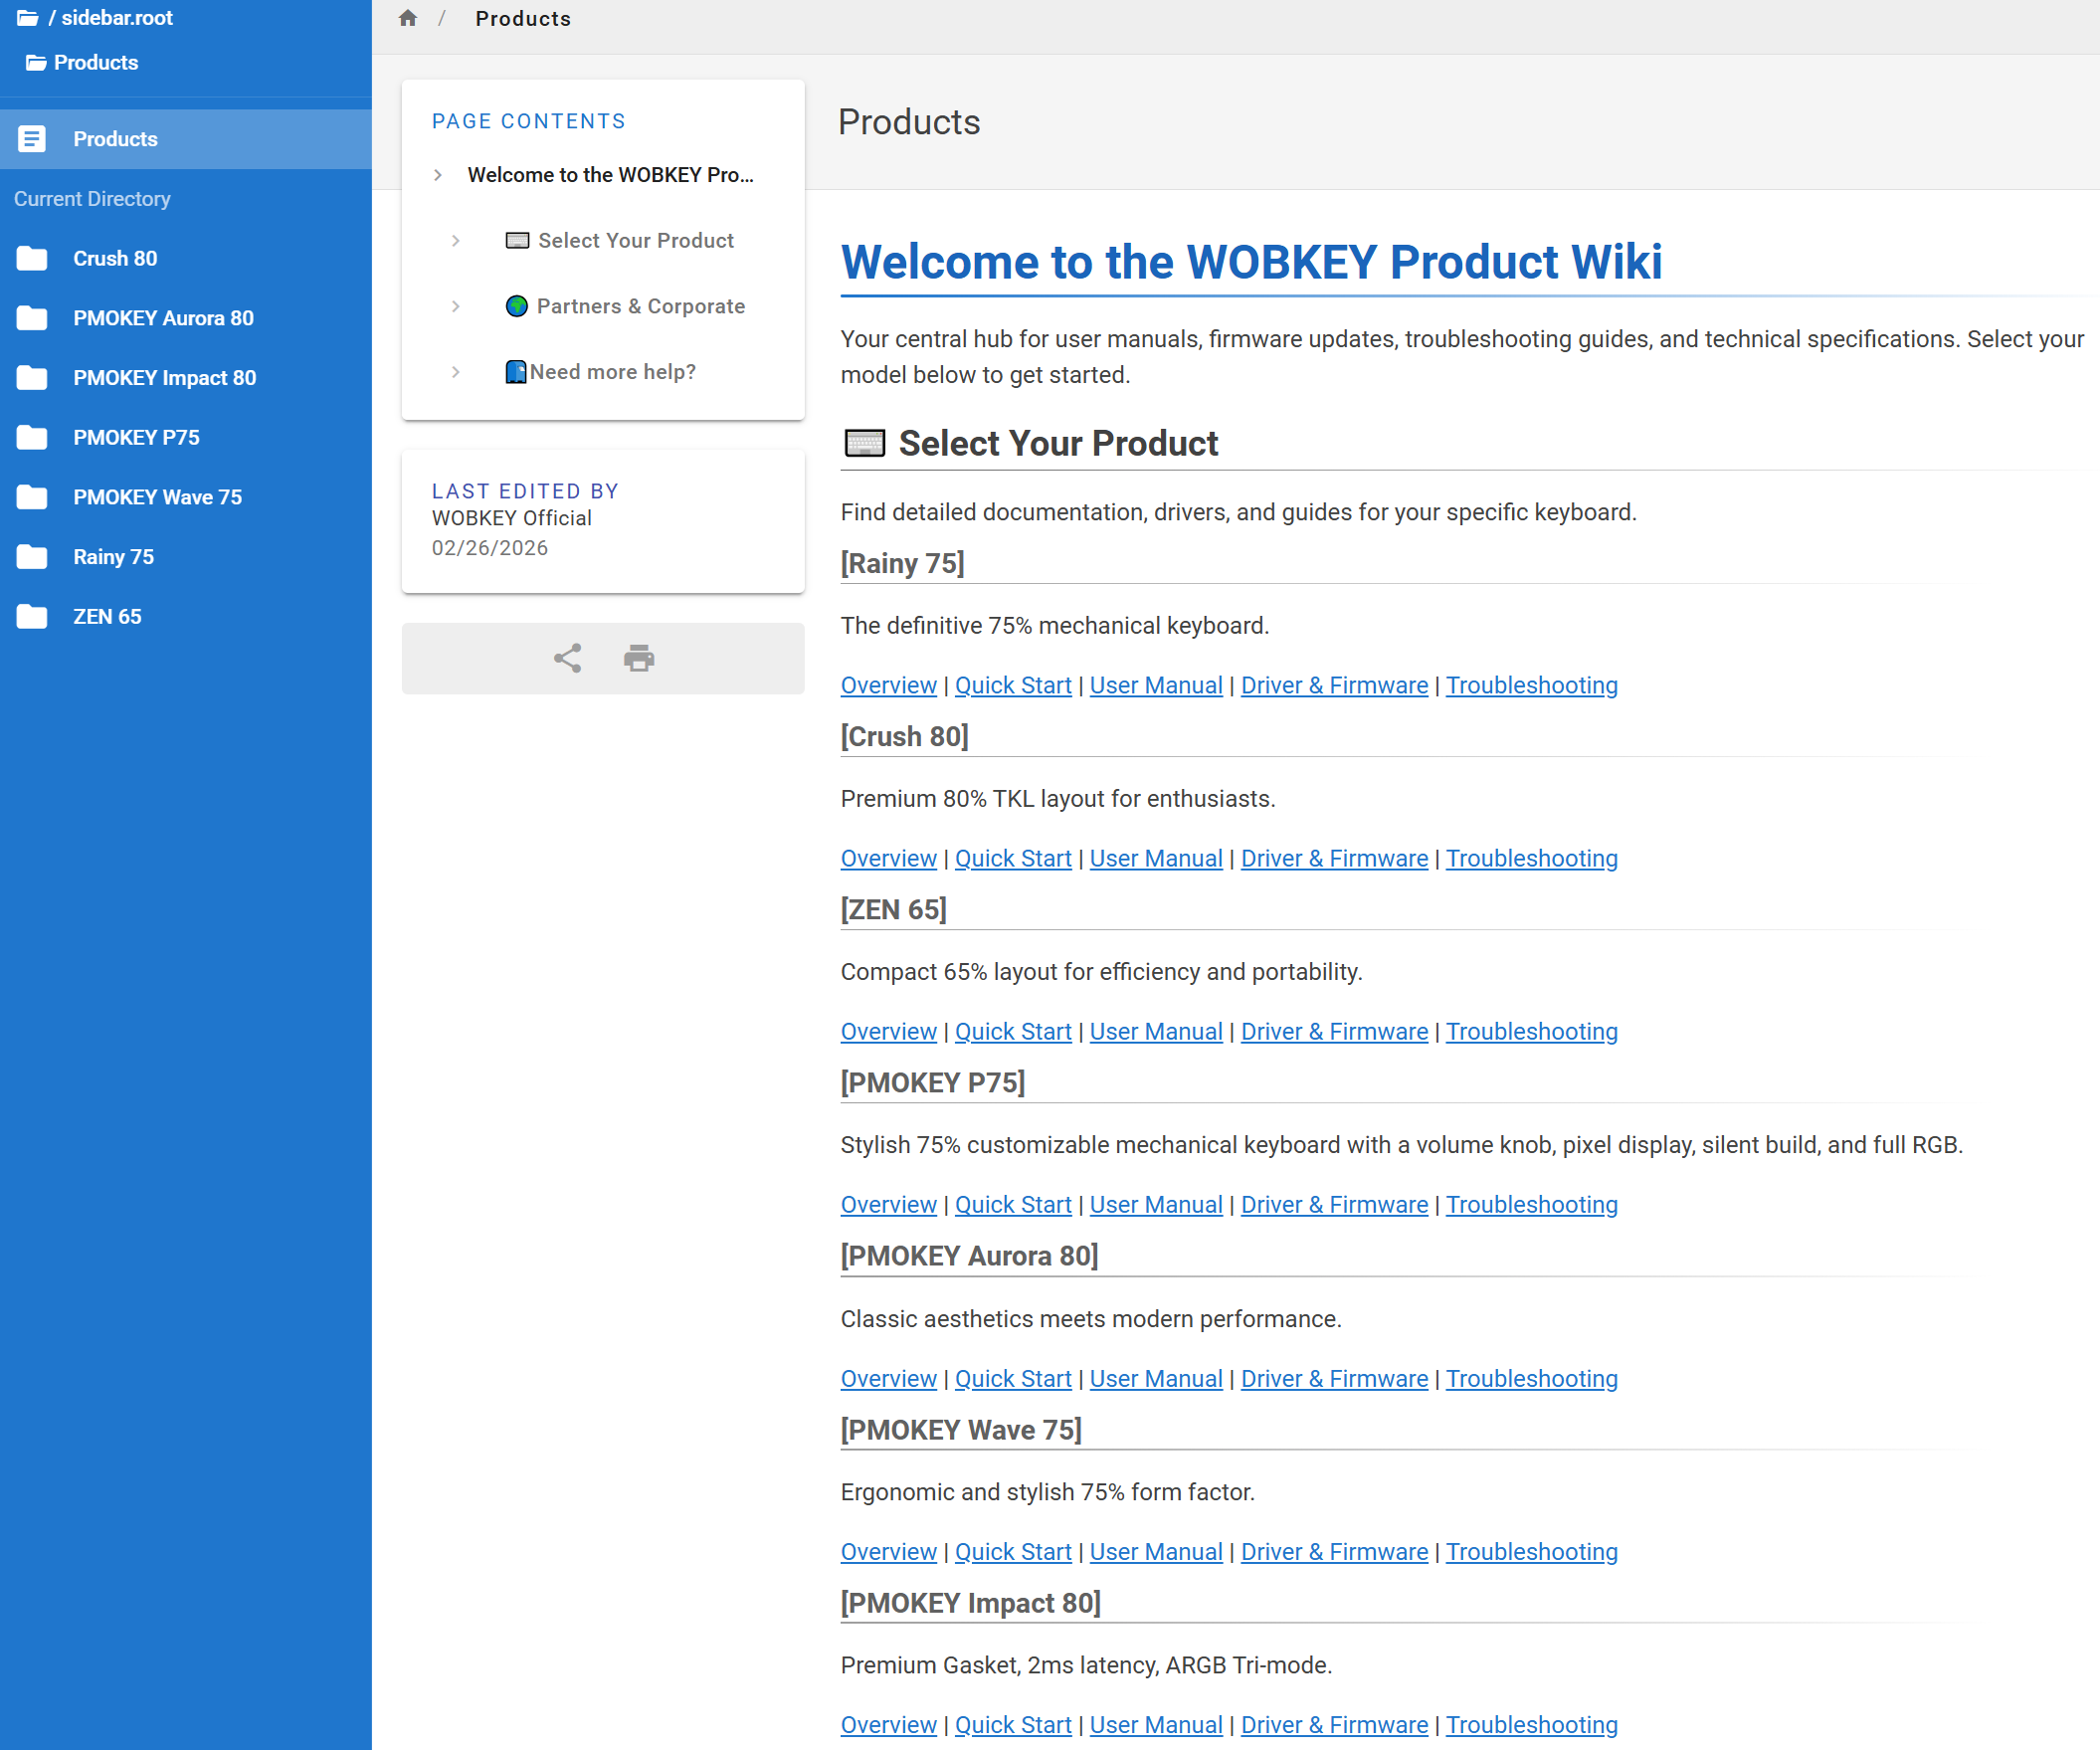Viewport: 2100px width, 1750px height.
Task: Open ZEN 65 User Manual link
Action: [1155, 1031]
